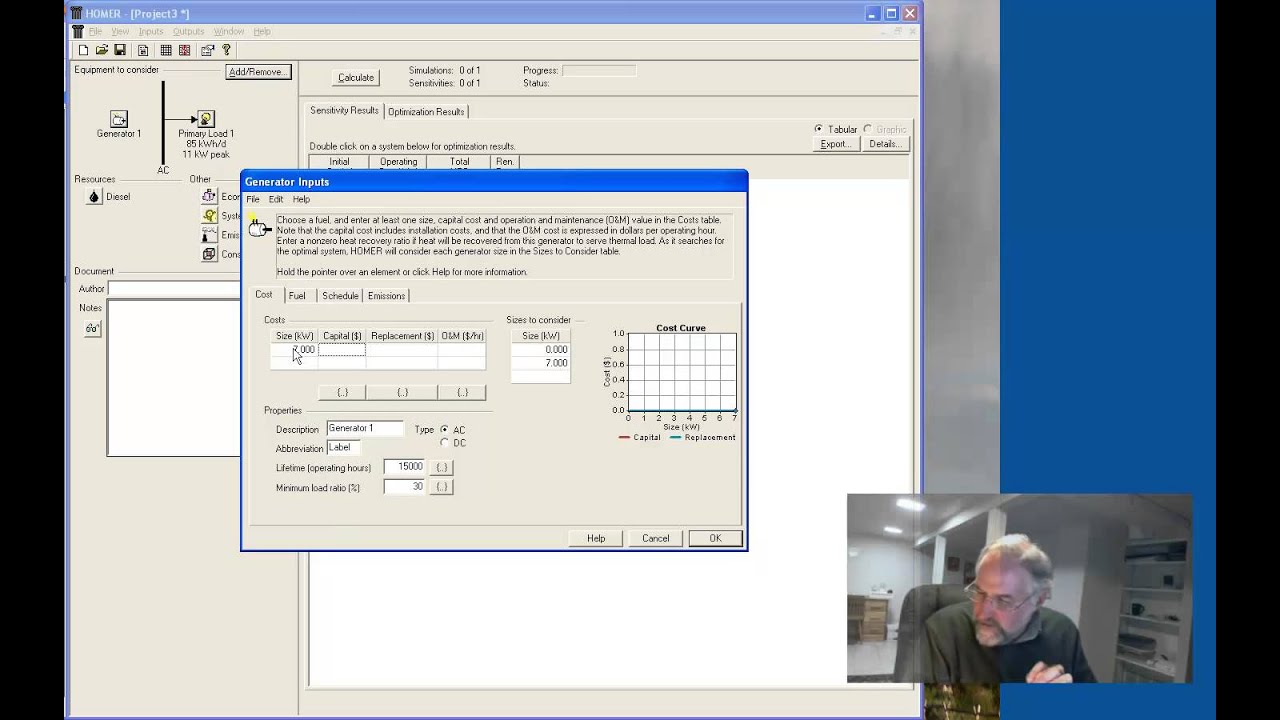The width and height of the screenshot is (1280, 720).
Task: Open the System control icon
Action: pos(209,215)
